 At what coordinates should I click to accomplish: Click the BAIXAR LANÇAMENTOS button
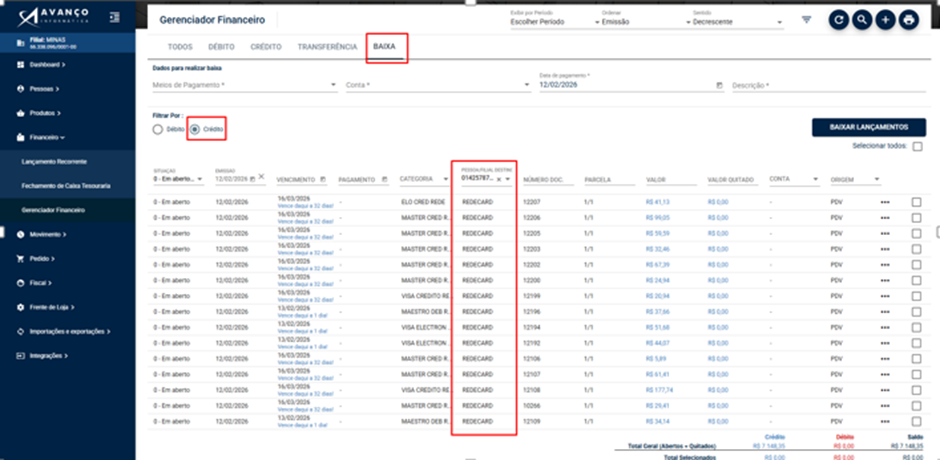pos(869,127)
